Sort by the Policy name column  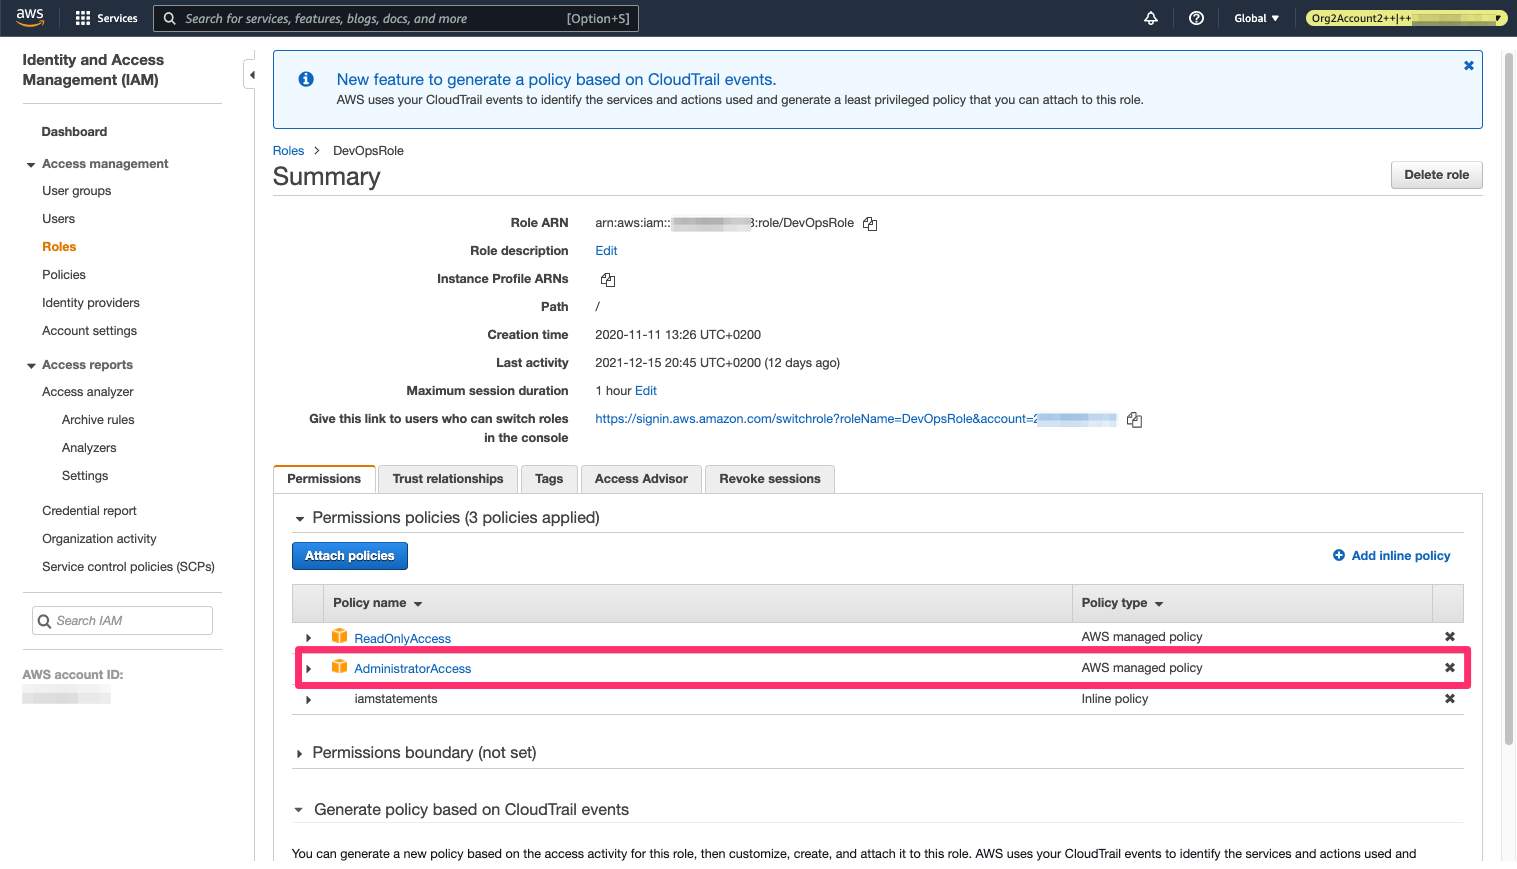[377, 603]
